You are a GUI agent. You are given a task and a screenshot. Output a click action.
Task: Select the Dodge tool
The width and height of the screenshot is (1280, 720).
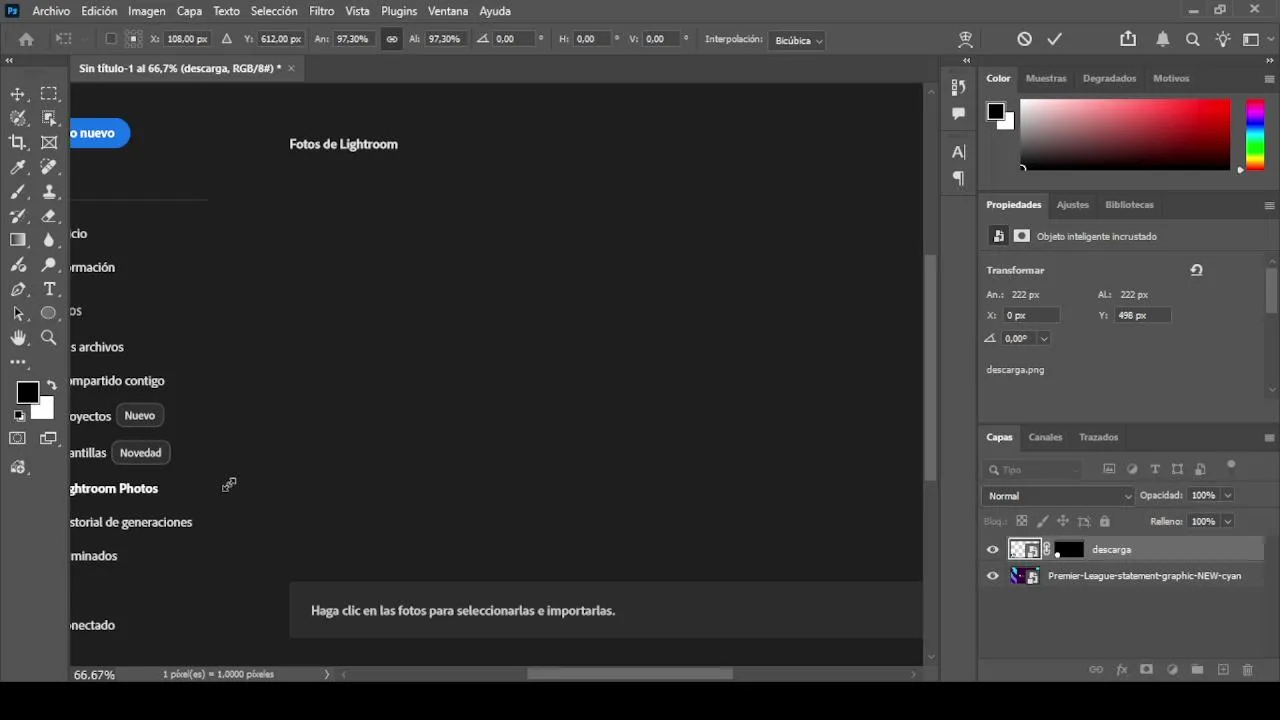tap(49, 265)
